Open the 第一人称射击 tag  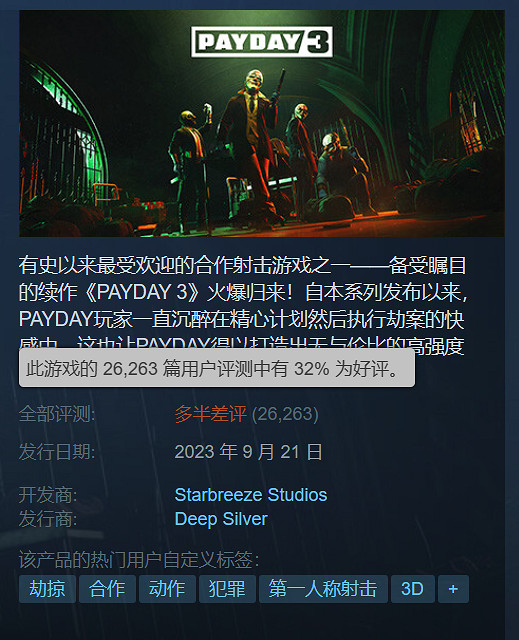coord(323,589)
